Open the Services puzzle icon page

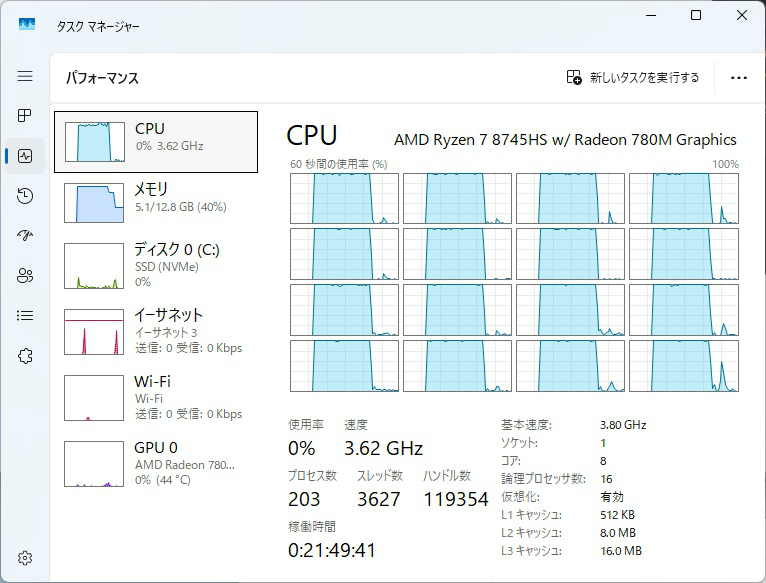25,356
